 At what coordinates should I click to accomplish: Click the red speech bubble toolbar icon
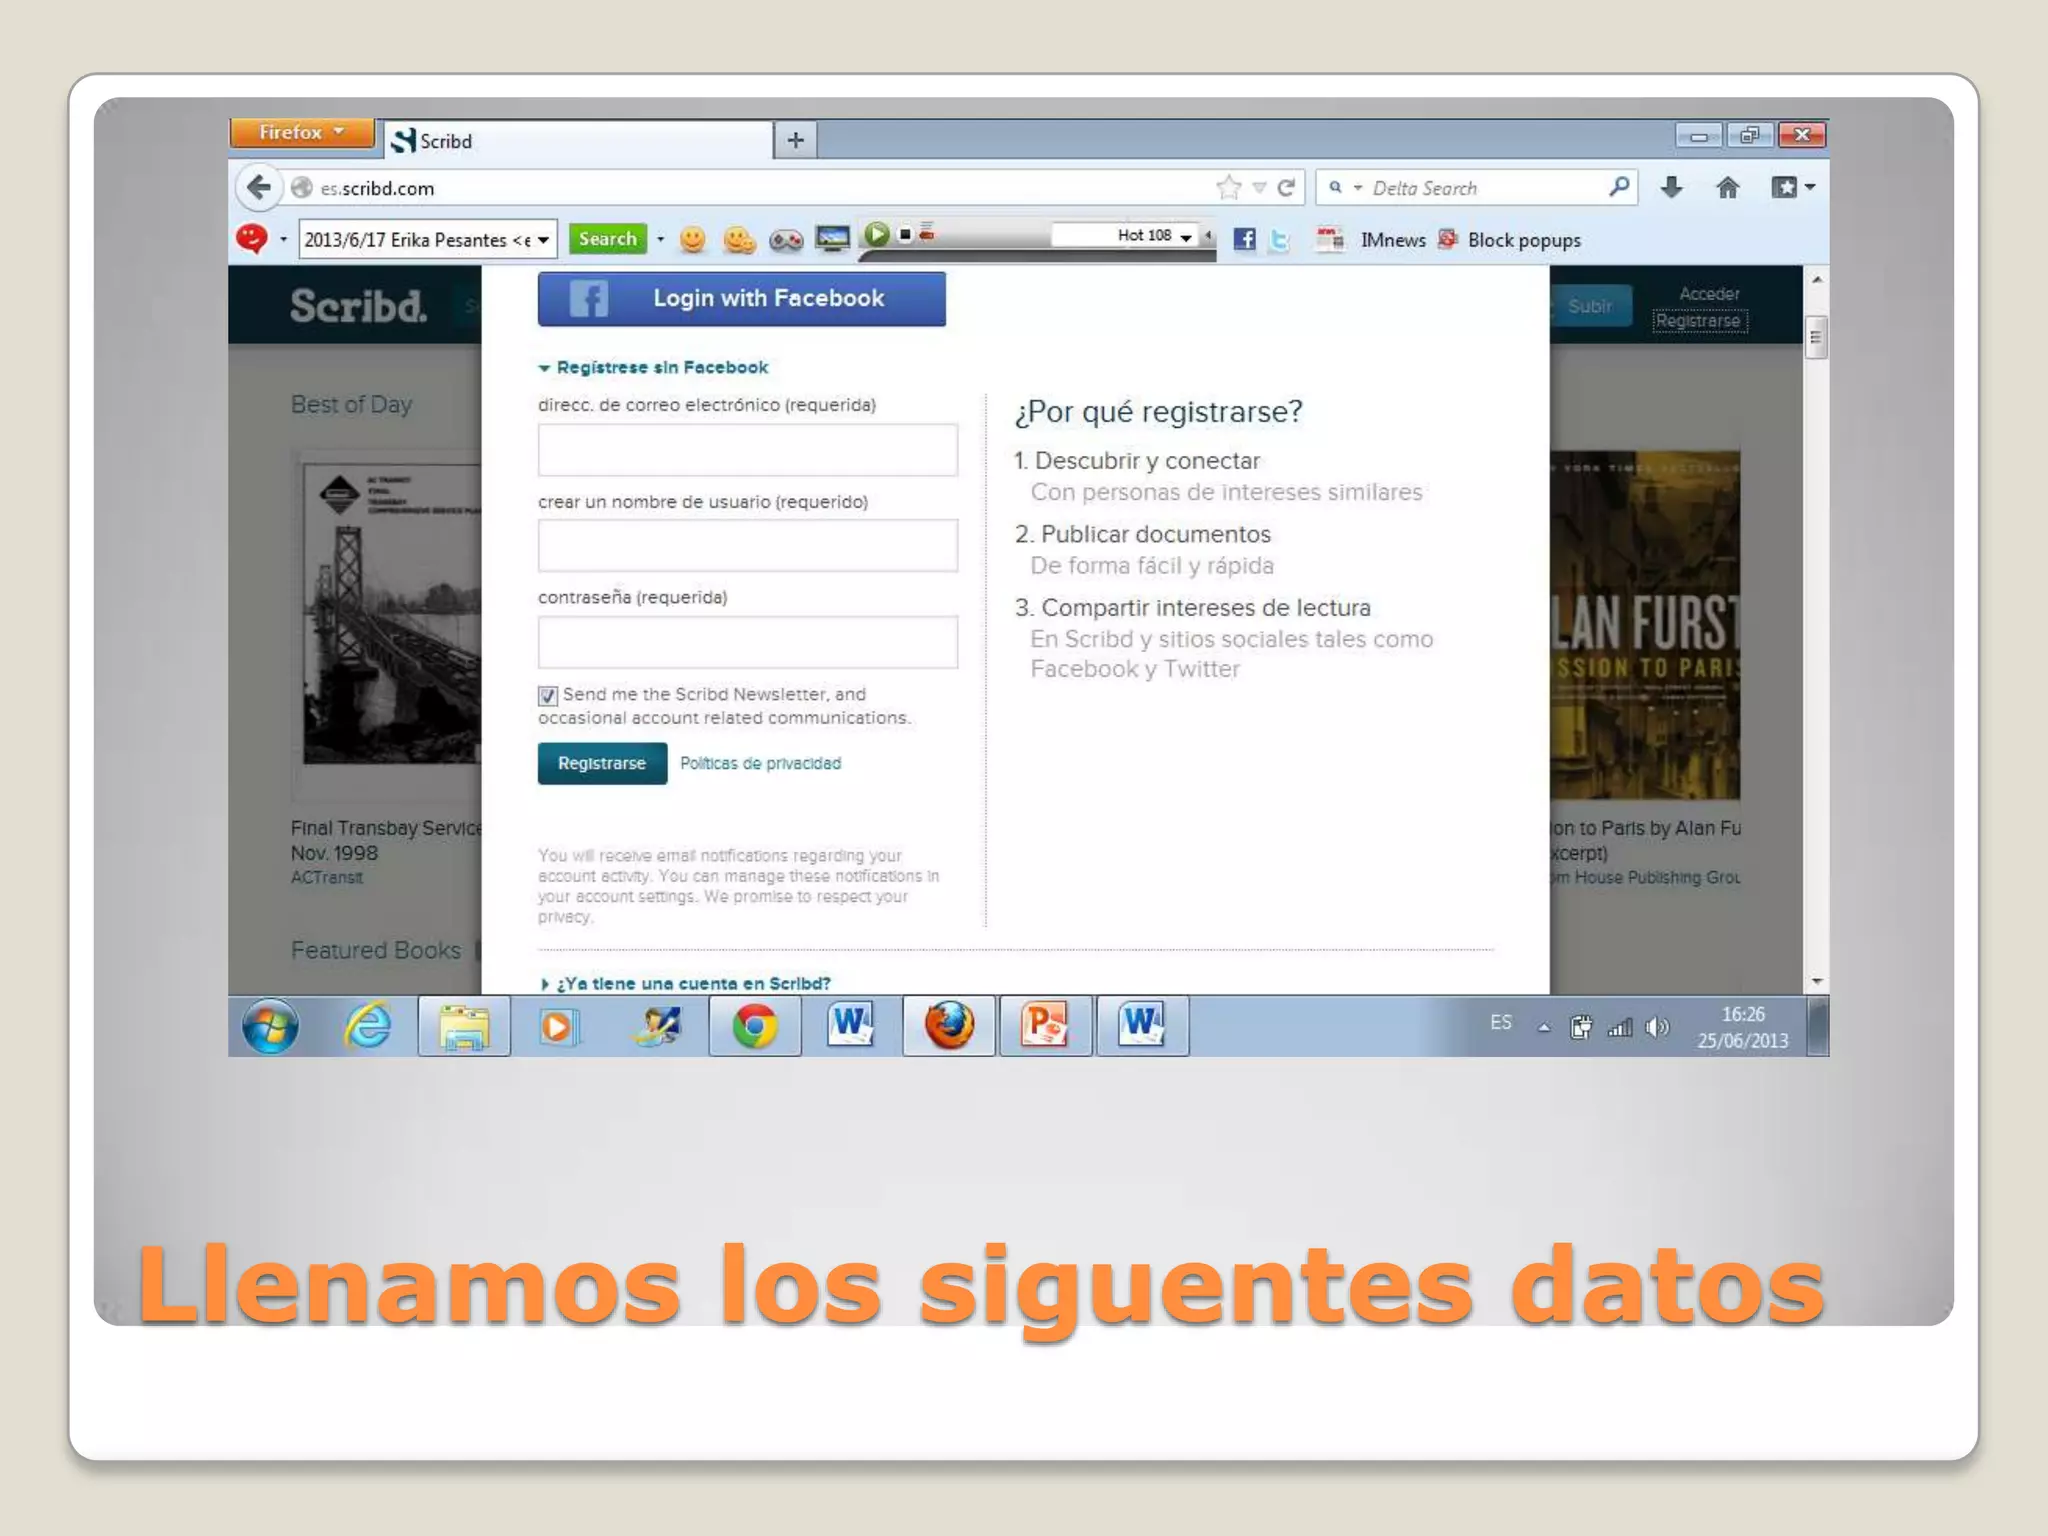(252, 239)
